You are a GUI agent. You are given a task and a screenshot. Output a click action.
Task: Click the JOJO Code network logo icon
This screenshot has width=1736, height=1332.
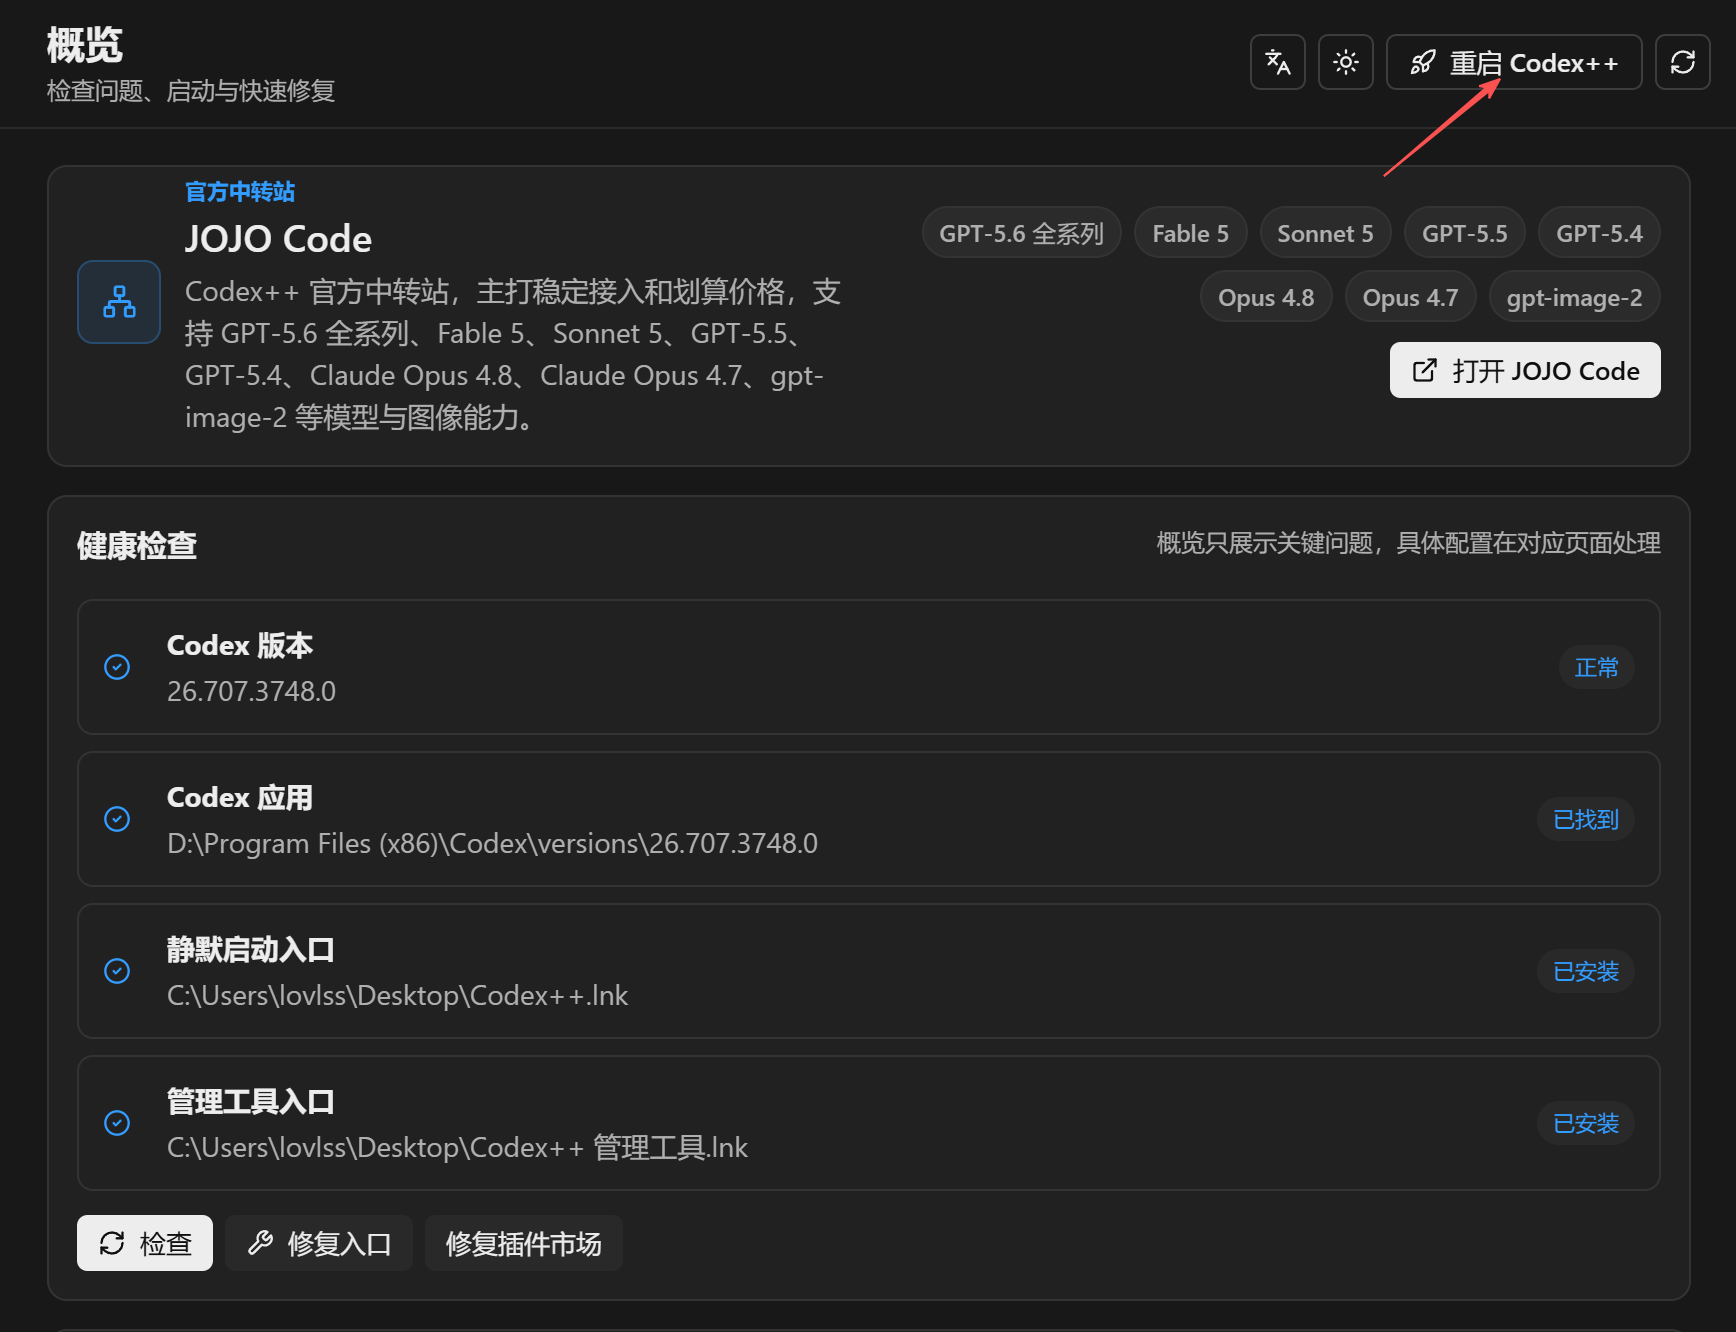tap(119, 302)
